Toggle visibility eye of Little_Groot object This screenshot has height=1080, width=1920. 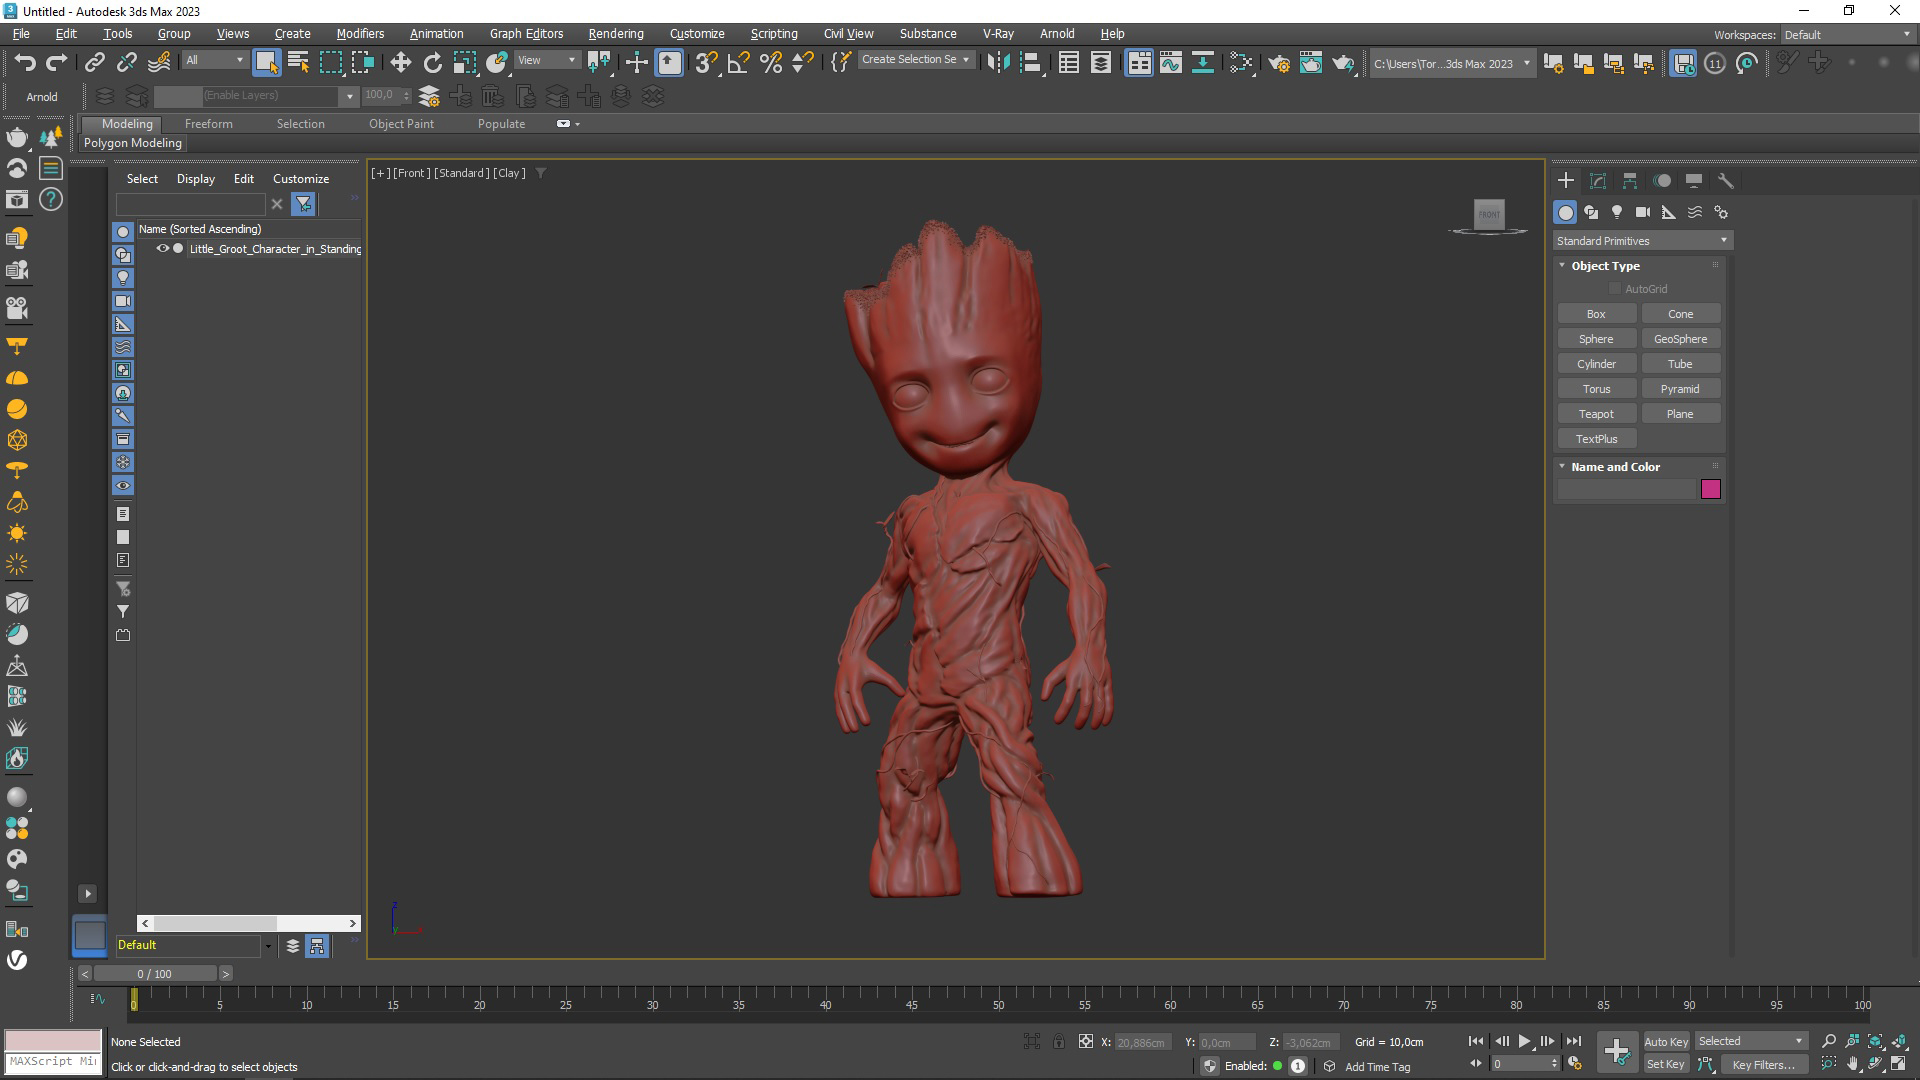point(162,249)
